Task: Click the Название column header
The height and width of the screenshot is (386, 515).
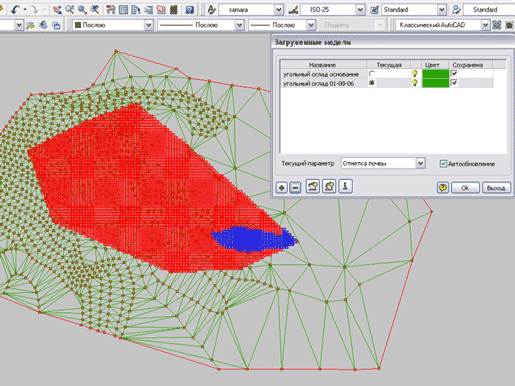Action: (x=323, y=65)
